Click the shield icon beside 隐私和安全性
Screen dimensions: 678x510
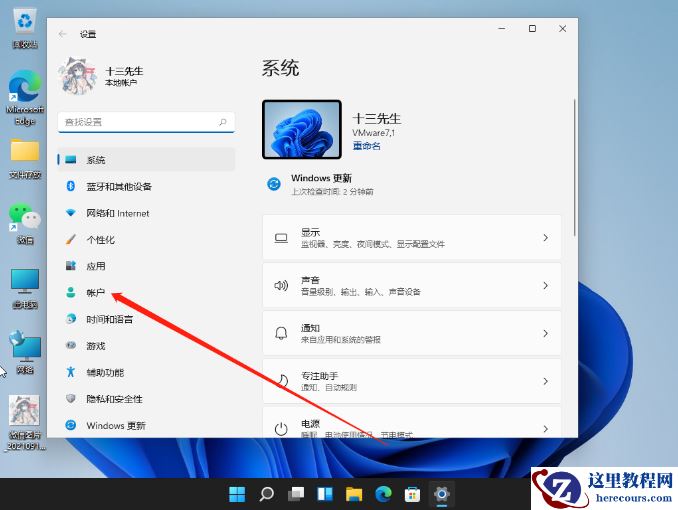(71, 398)
